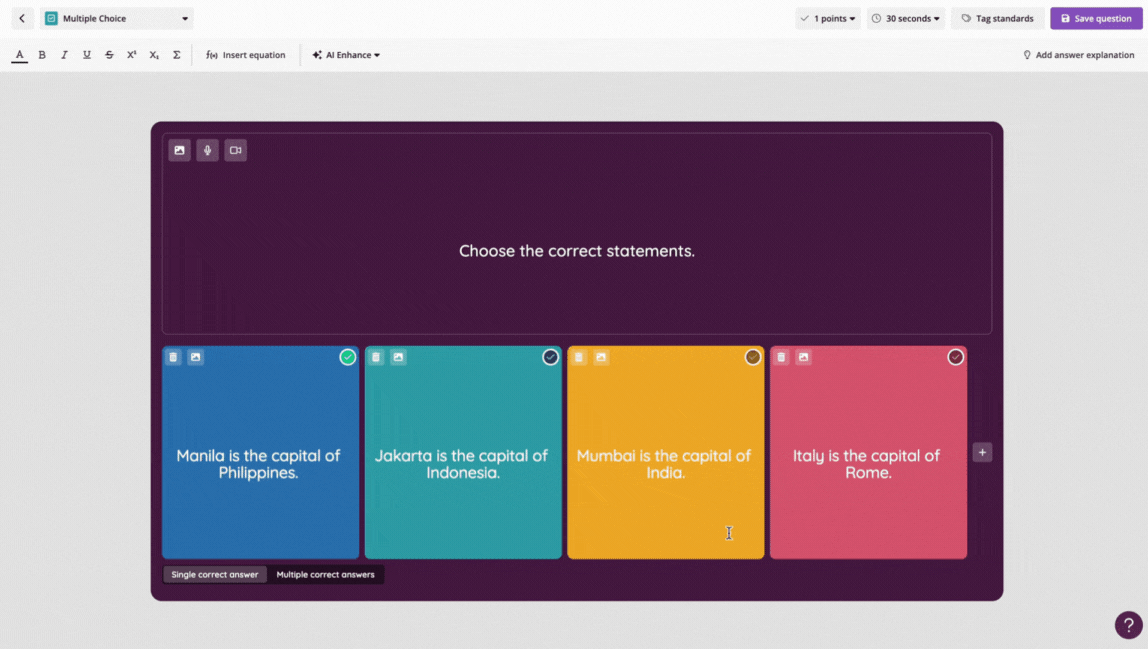The height and width of the screenshot is (649, 1148).
Task: Delete the Mumbai answer option
Action: [579, 357]
